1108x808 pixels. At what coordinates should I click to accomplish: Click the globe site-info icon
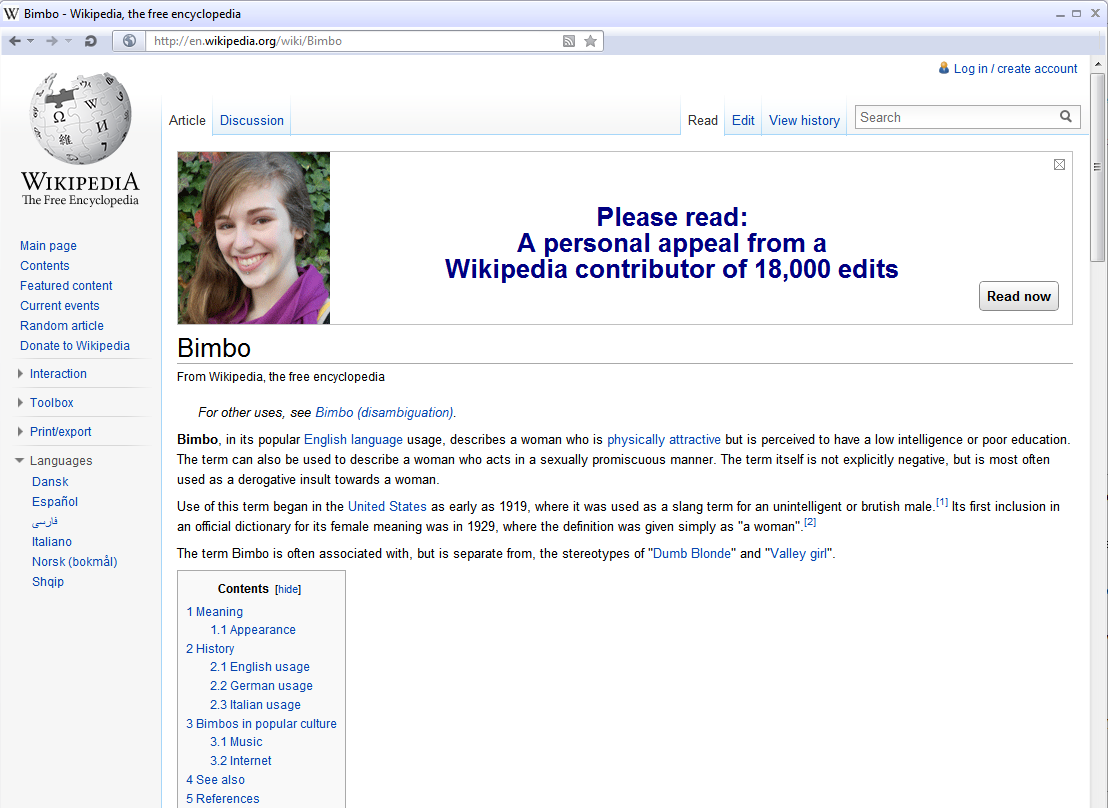pyautogui.click(x=129, y=41)
